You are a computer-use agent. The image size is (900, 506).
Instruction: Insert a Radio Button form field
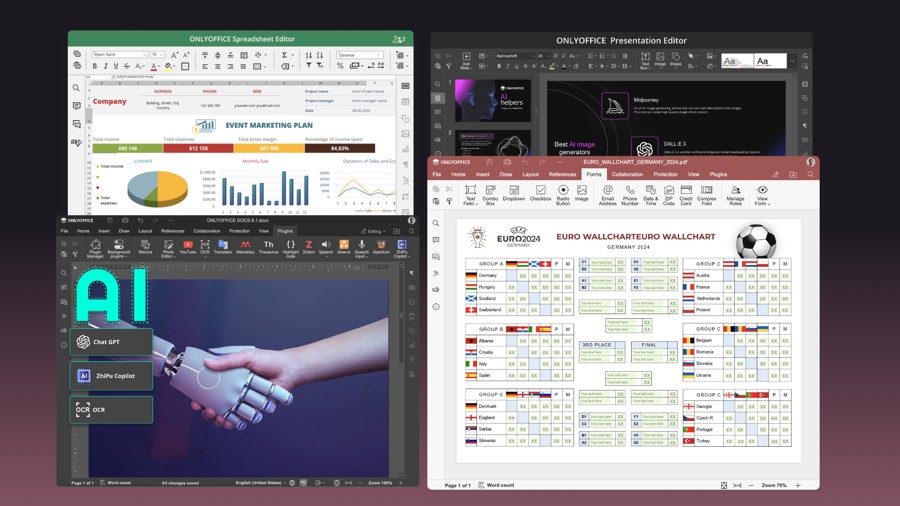tap(563, 195)
